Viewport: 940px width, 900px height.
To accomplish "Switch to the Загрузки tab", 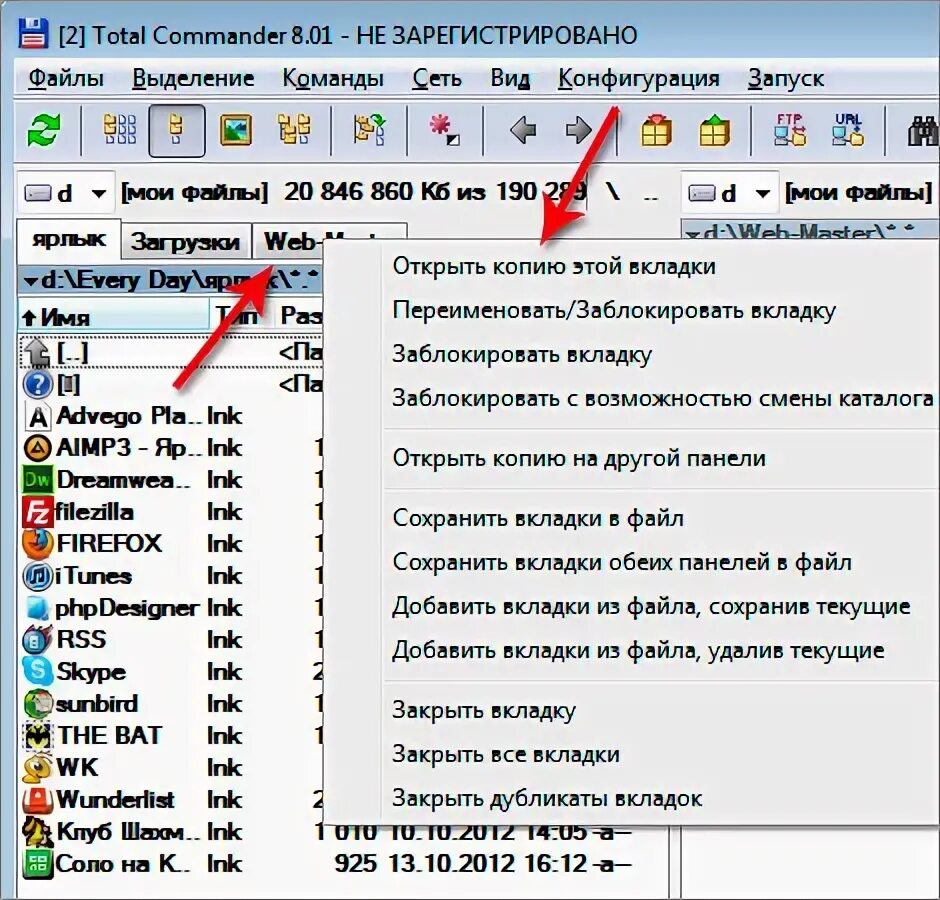I will click(x=185, y=242).
